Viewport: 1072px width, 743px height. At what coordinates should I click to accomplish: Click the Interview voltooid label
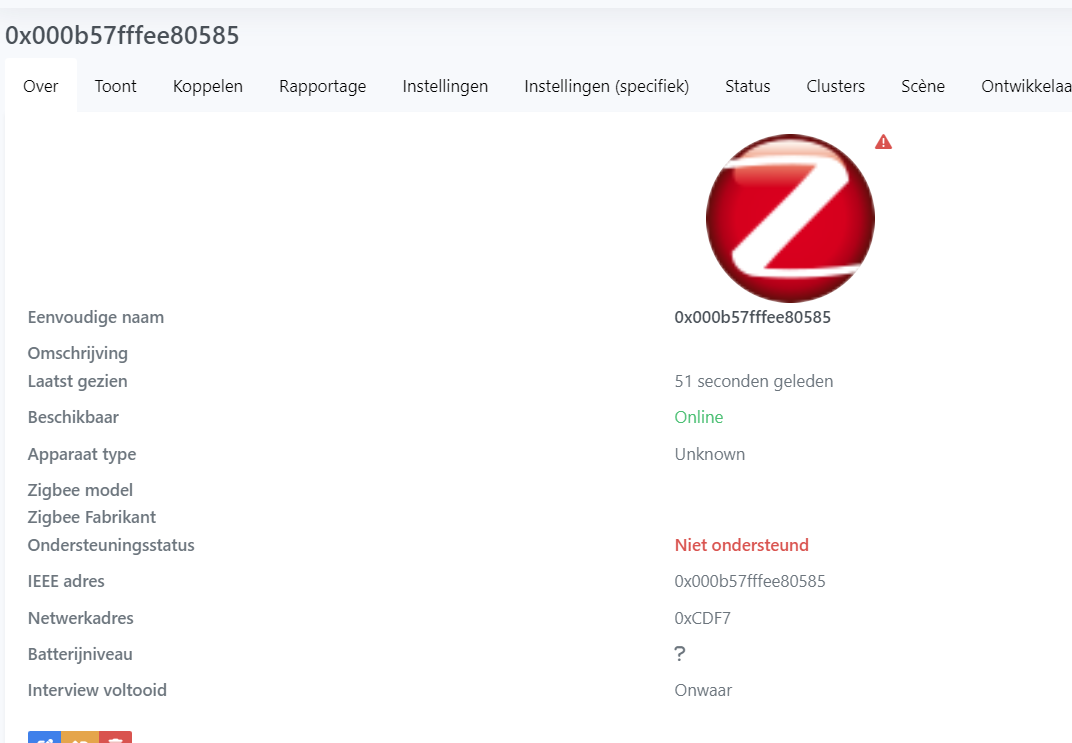pos(97,690)
